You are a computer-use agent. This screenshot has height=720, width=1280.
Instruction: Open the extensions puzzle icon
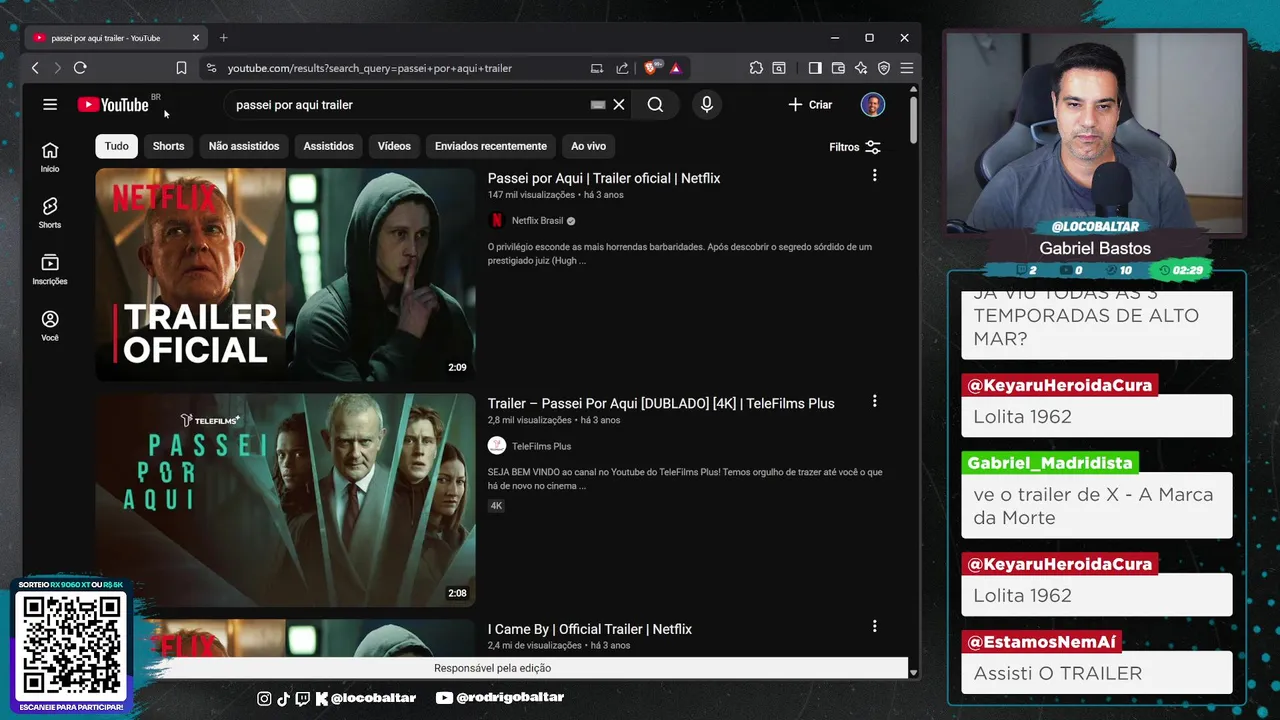pyautogui.click(x=756, y=68)
